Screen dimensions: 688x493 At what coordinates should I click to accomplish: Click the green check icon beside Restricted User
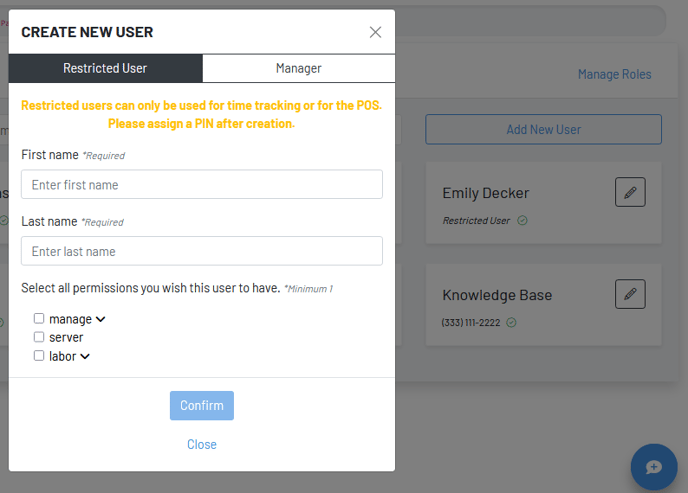tap(522, 220)
